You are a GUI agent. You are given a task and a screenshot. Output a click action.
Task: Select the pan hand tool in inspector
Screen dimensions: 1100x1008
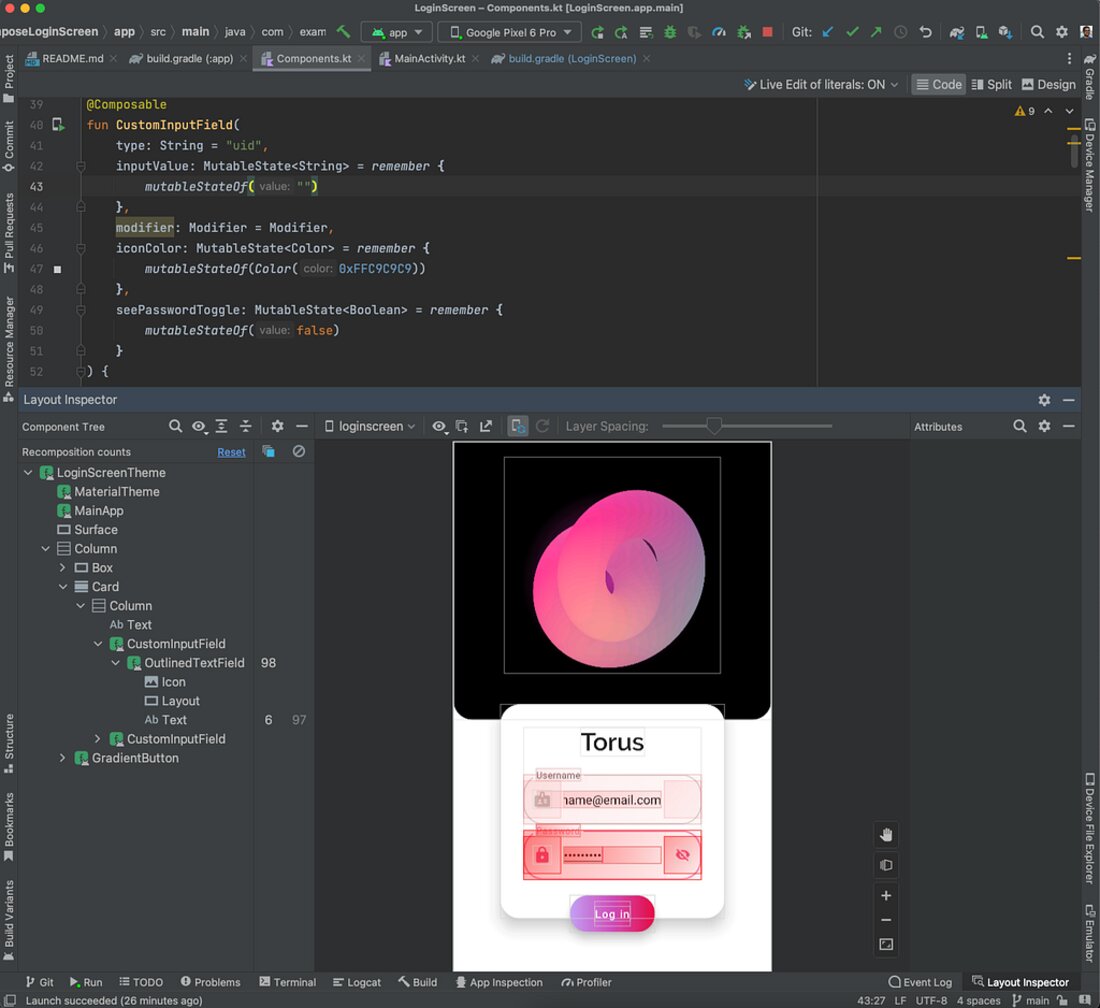click(x=886, y=835)
